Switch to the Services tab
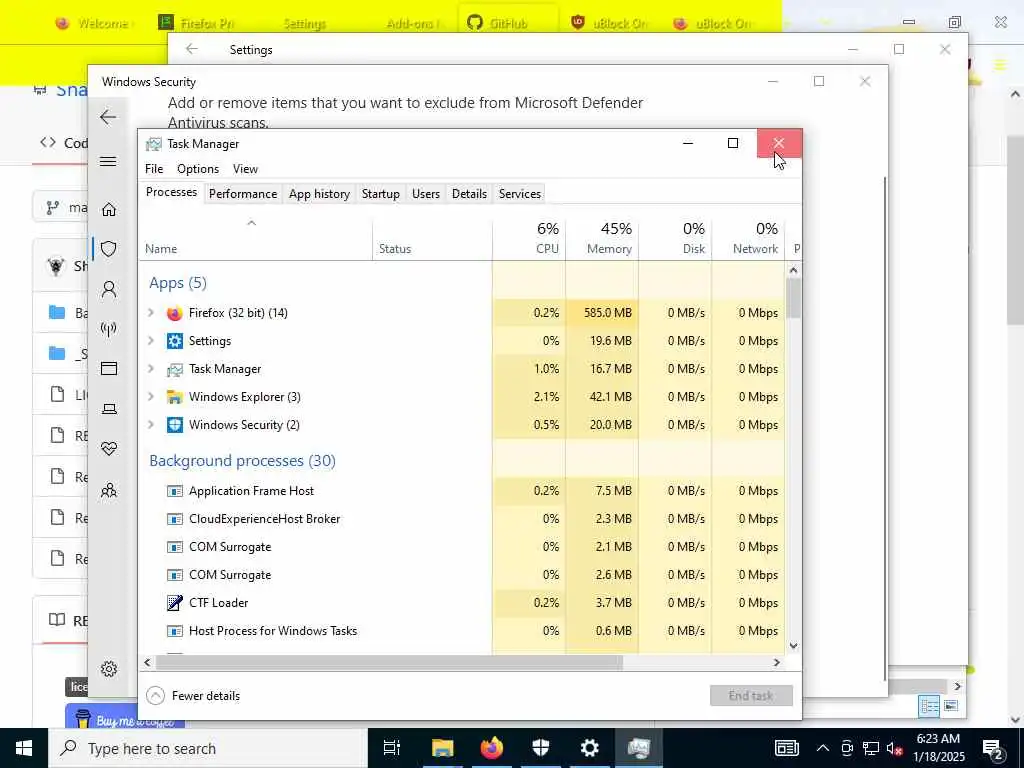The height and width of the screenshot is (768, 1024). (x=520, y=194)
